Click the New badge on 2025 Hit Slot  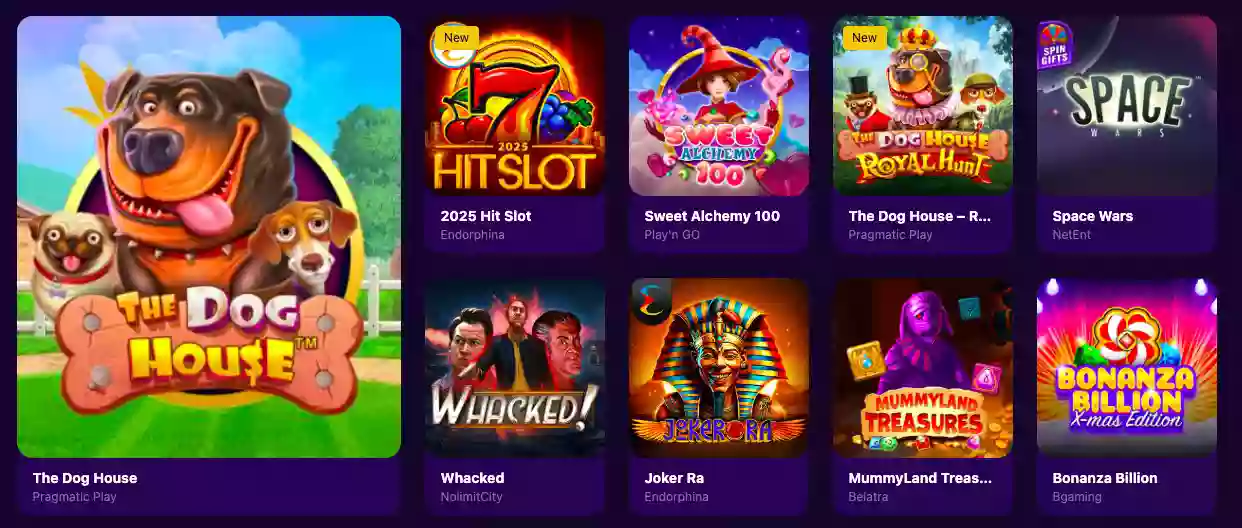456,38
